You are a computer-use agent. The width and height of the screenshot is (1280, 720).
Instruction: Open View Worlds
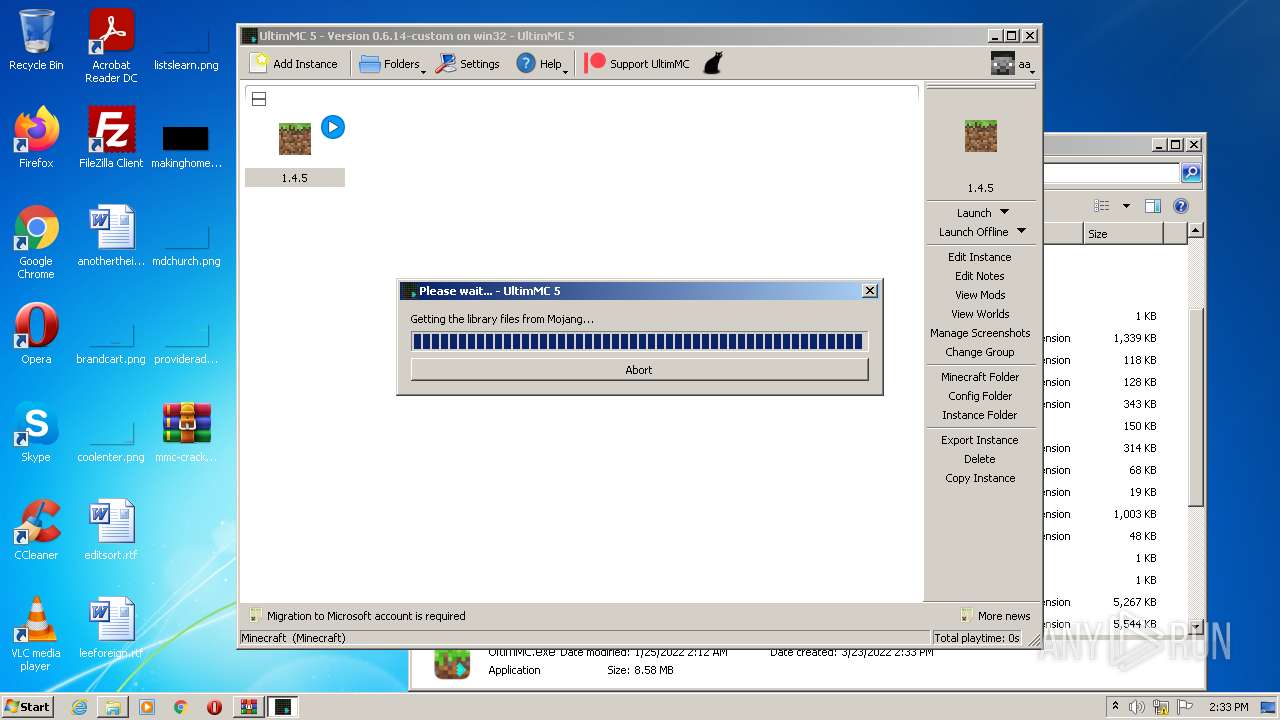click(979, 314)
